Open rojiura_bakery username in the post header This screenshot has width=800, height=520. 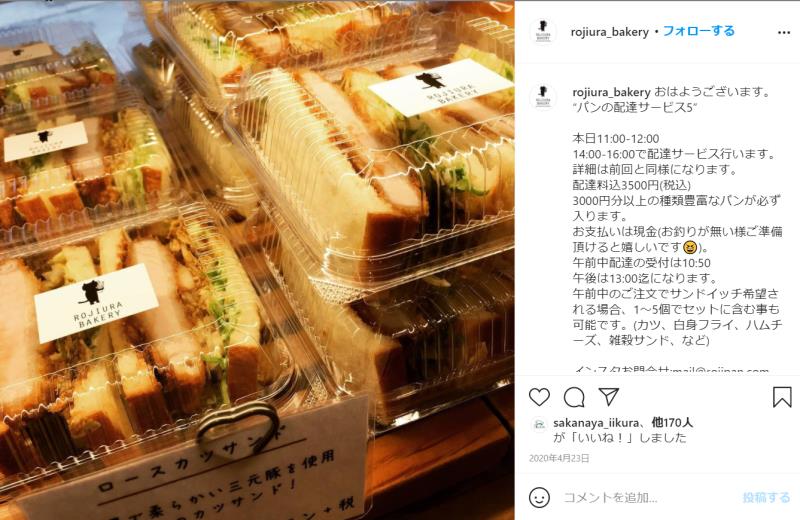click(x=609, y=32)
